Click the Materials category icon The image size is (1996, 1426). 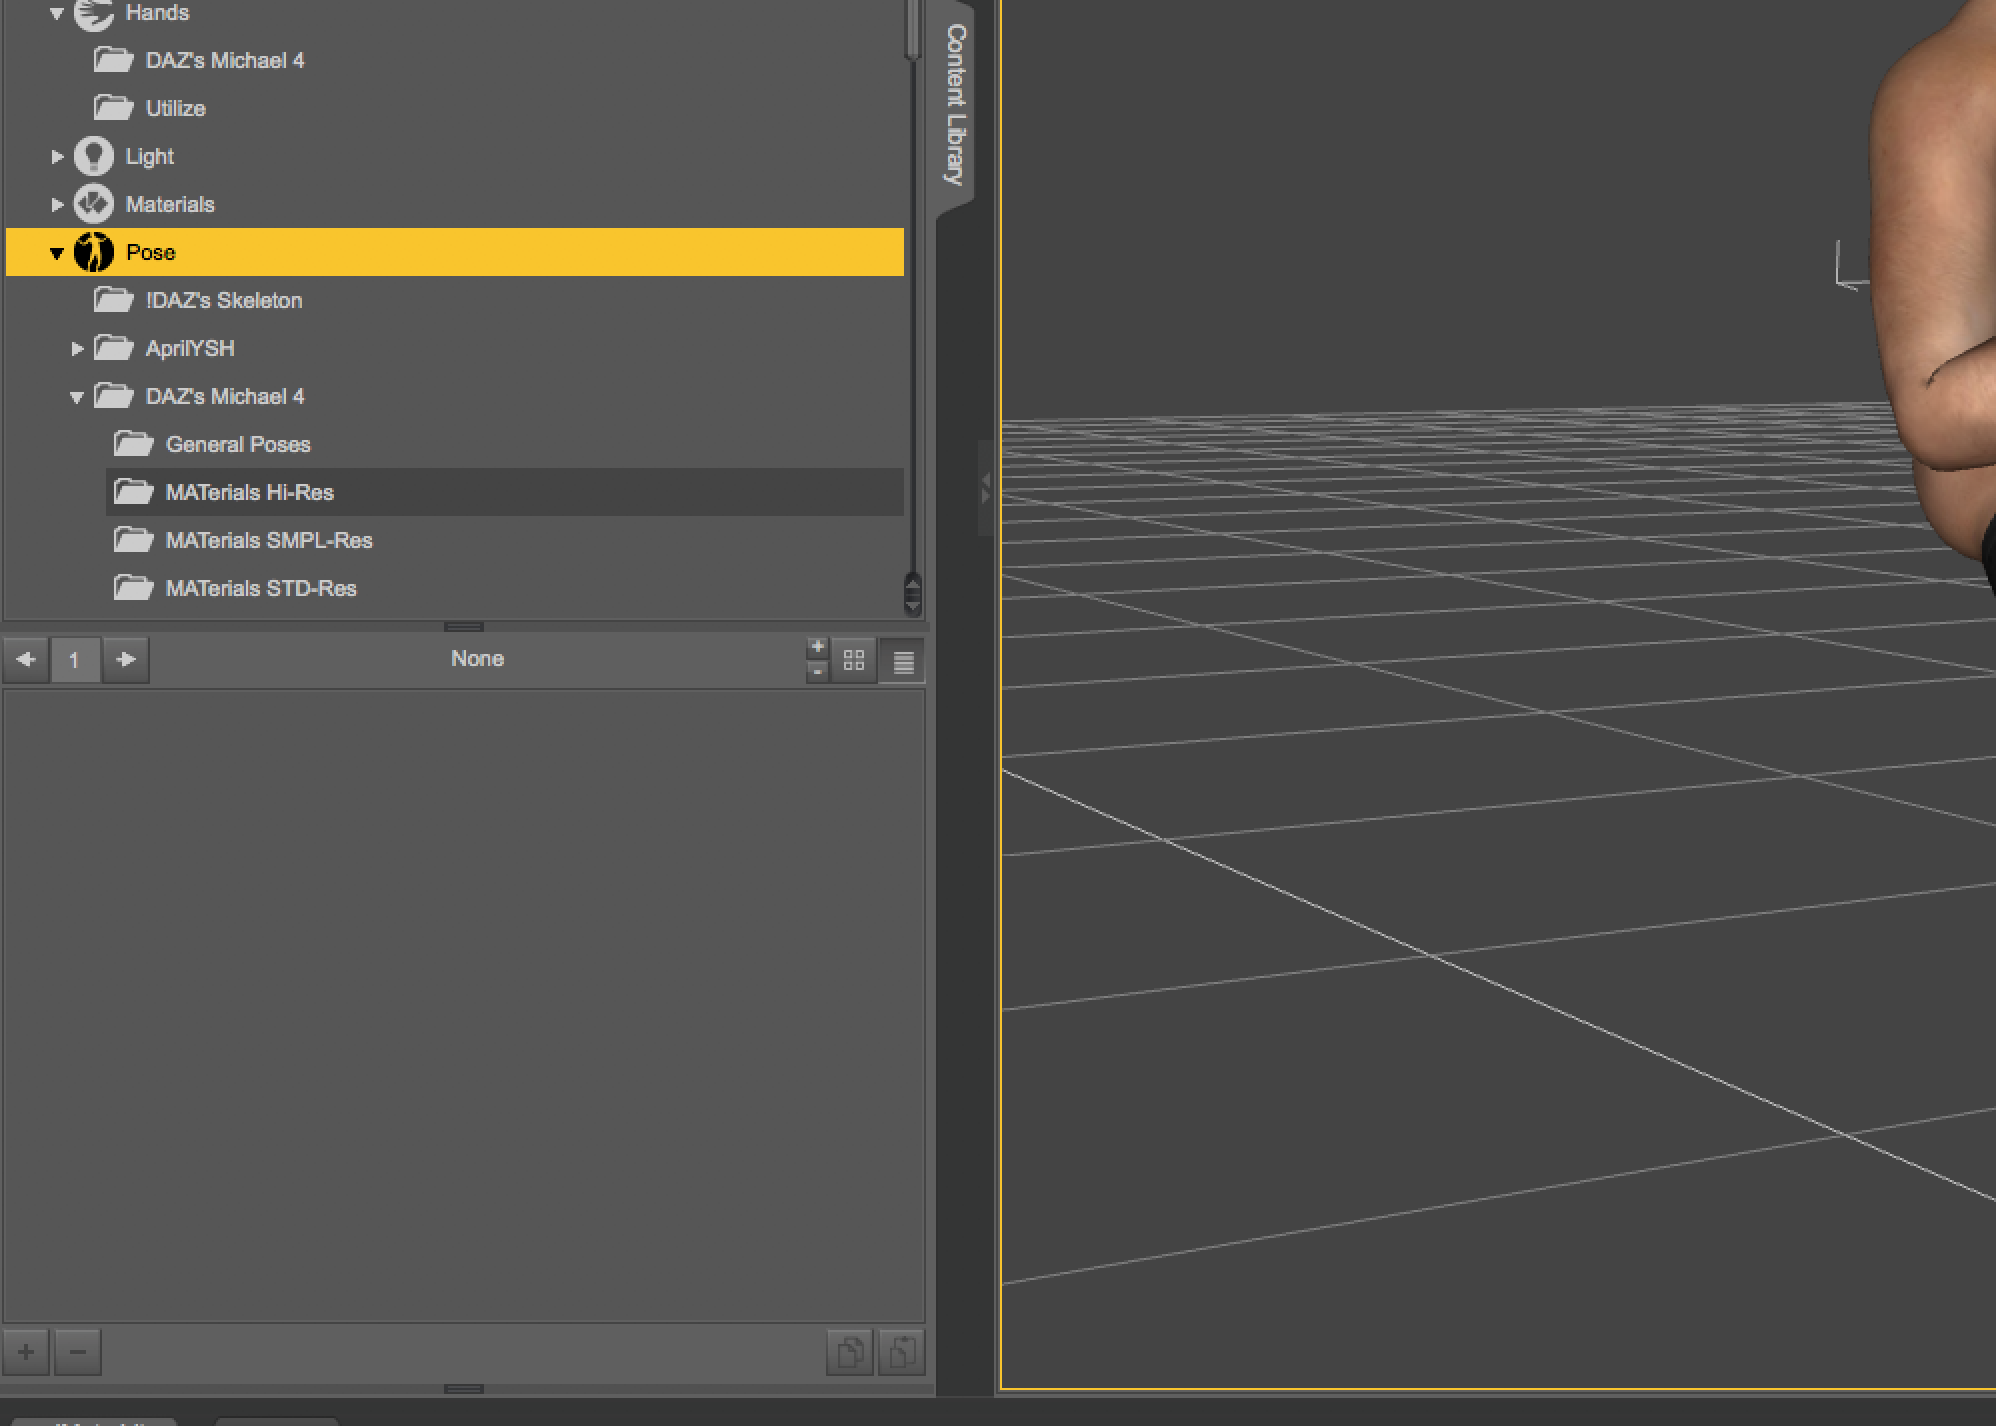click(x=94, y=204)
